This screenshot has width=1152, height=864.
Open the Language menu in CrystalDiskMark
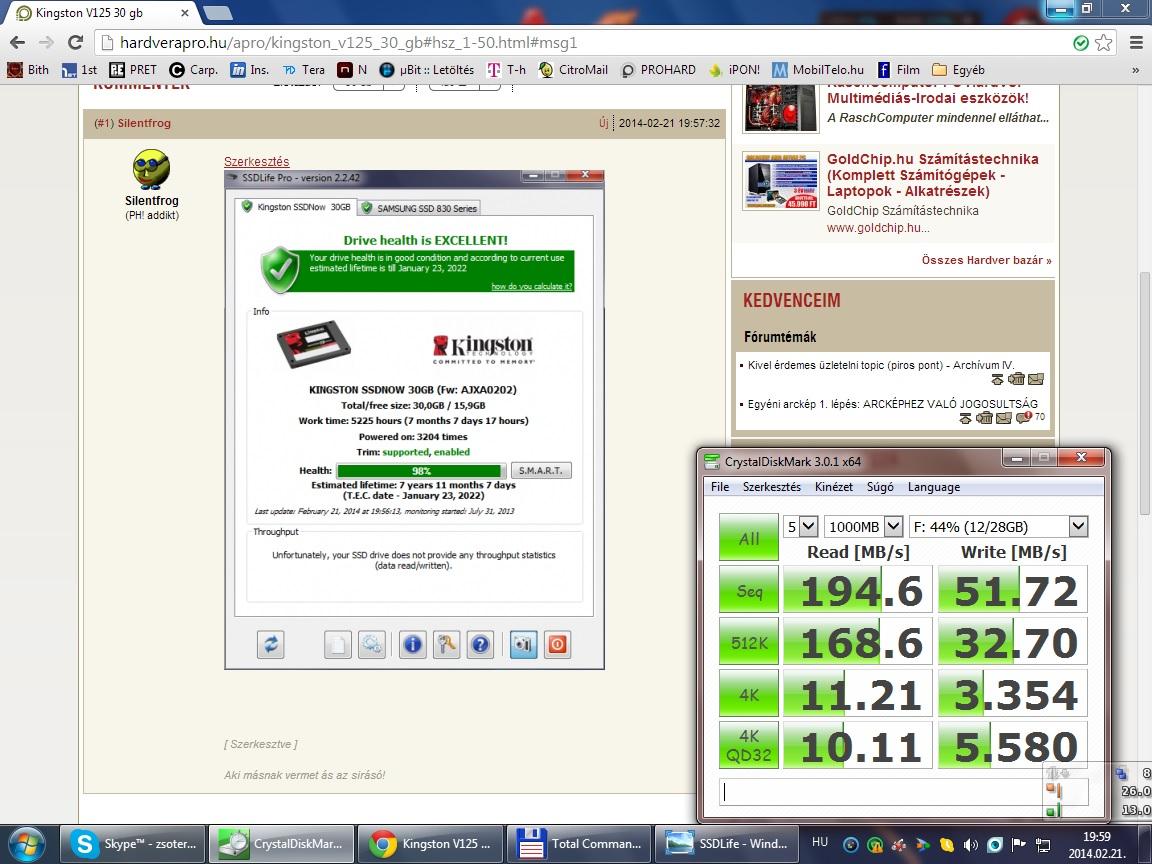click(934, 487)
